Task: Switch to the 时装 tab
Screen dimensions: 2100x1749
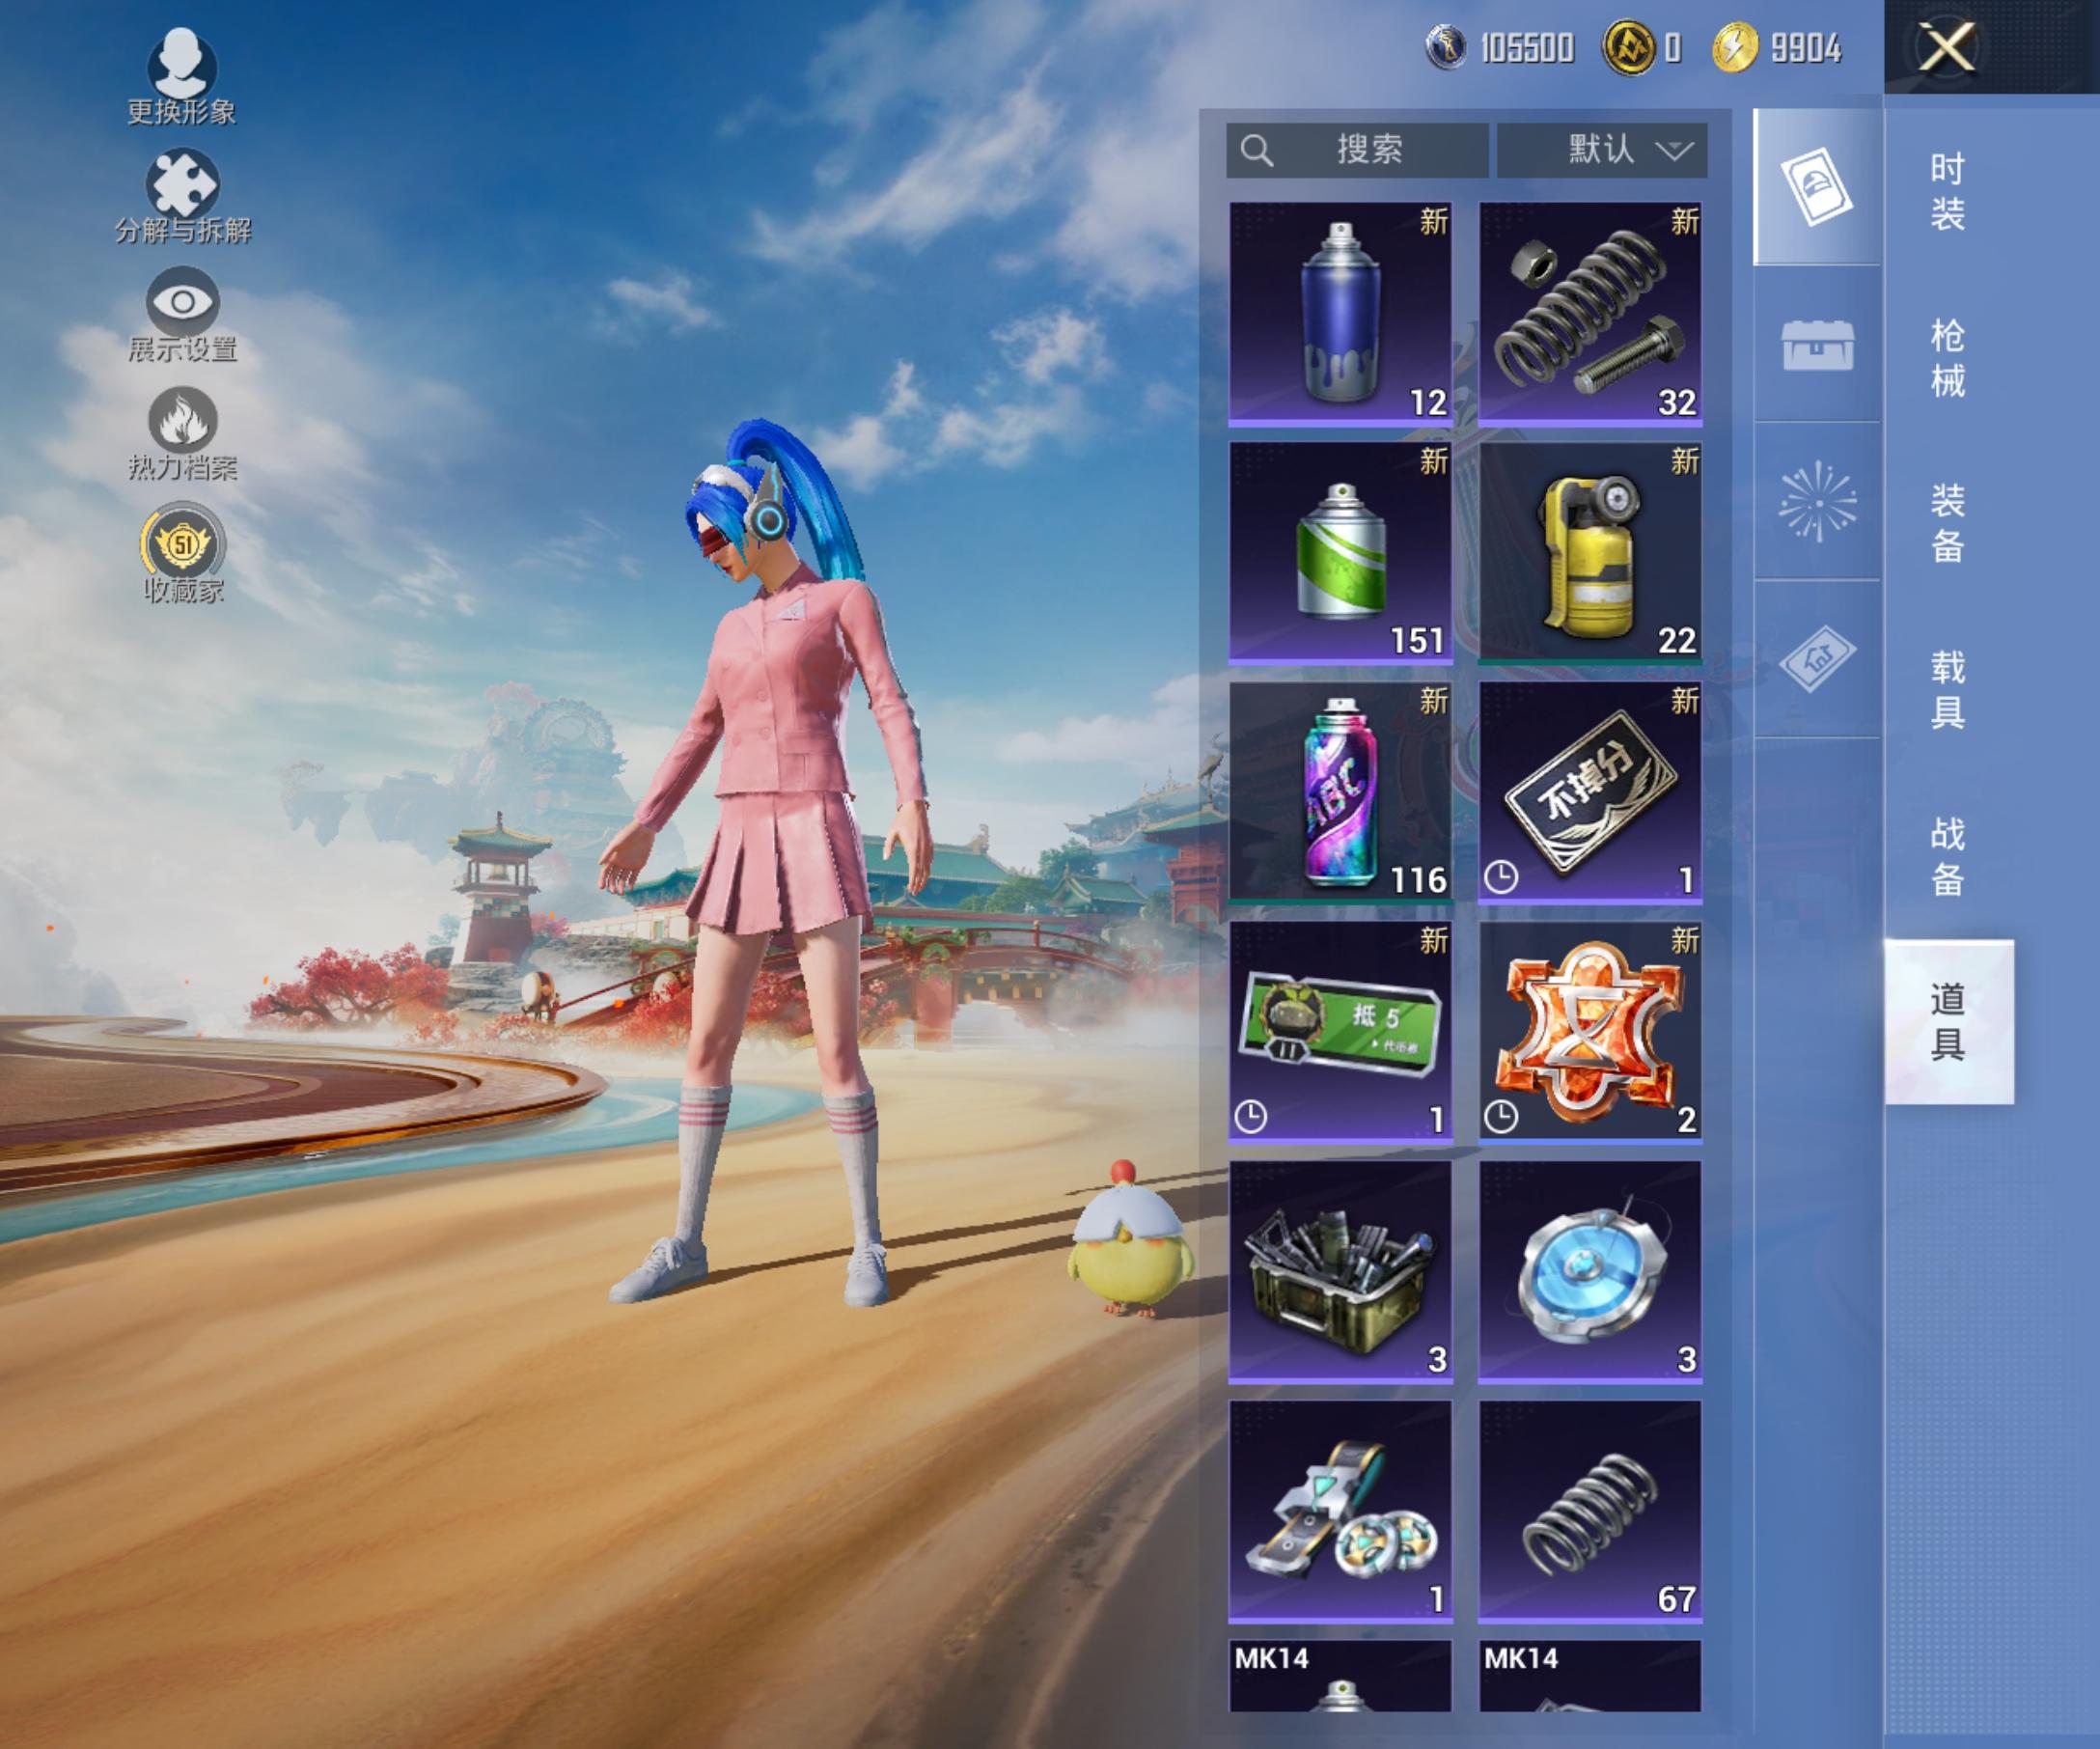Action: (1946, 190)
